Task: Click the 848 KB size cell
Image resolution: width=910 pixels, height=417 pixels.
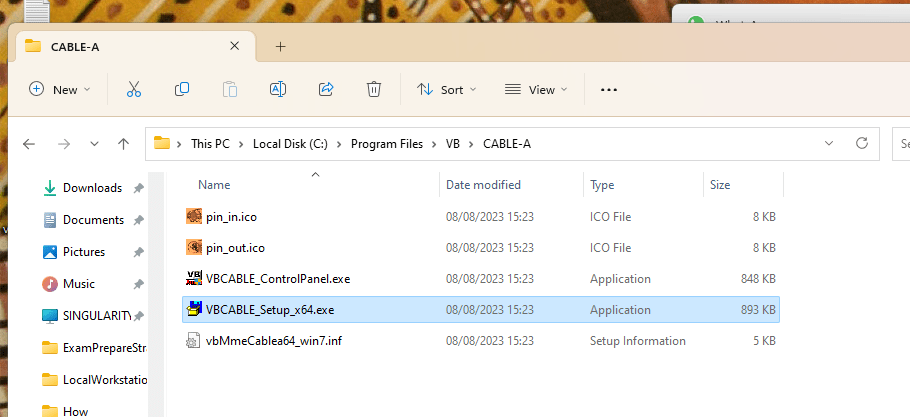Action: click(758, 278)
